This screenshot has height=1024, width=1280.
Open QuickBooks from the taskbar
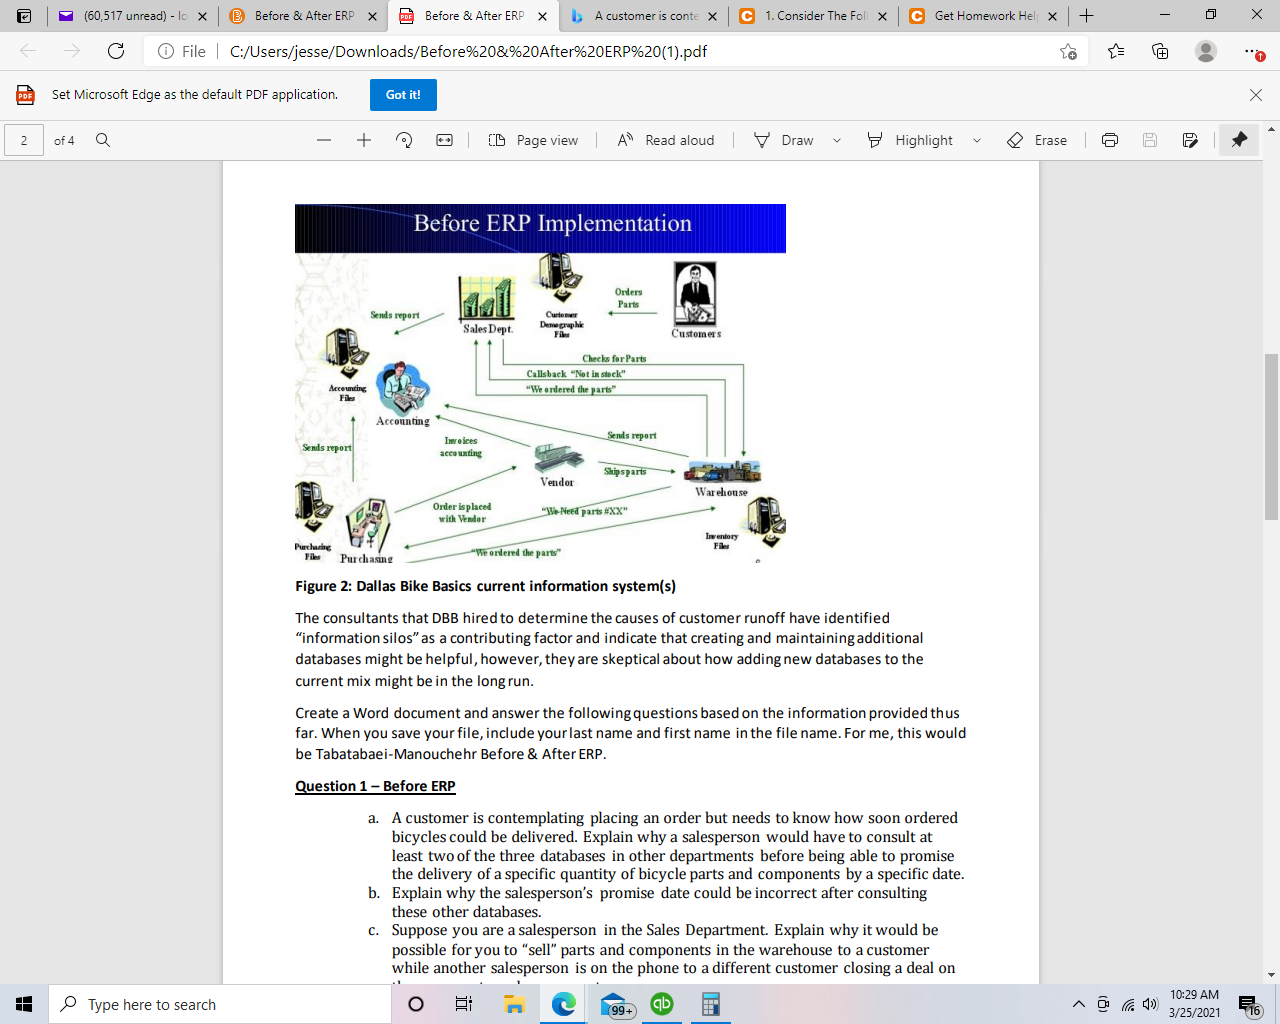coord(662,1004)
